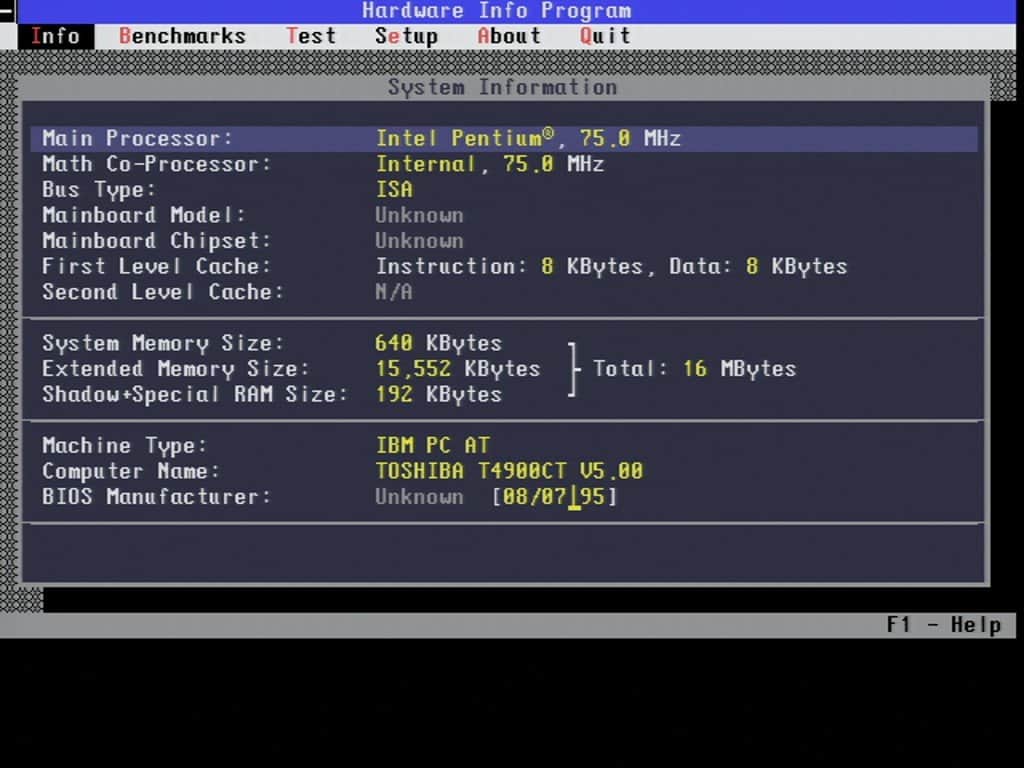Screen dimensions: 1024x768
Task: Select the Mainboard Model label
Action: 144,215
